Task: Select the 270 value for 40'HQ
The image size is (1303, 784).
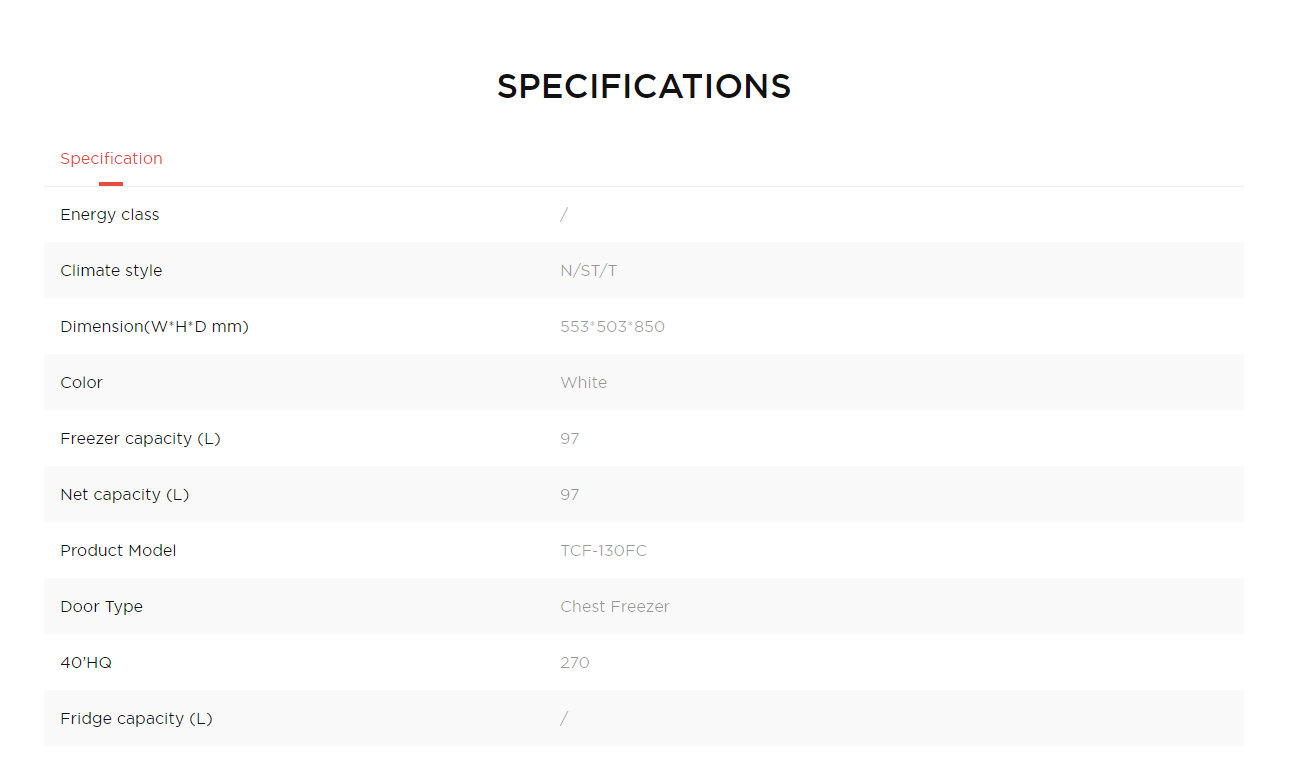Action: coord(575,663)
